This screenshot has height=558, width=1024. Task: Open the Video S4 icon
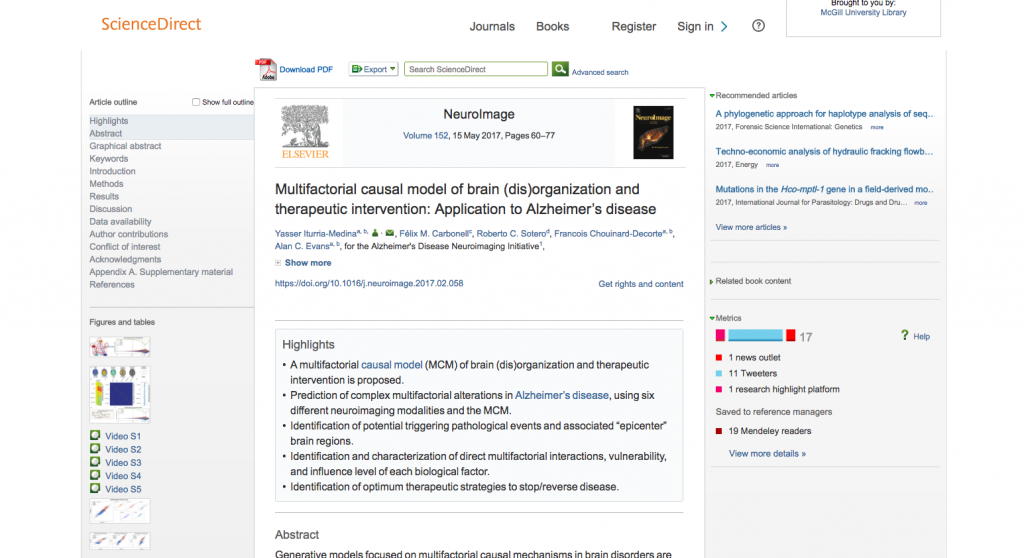pos(95,476)
